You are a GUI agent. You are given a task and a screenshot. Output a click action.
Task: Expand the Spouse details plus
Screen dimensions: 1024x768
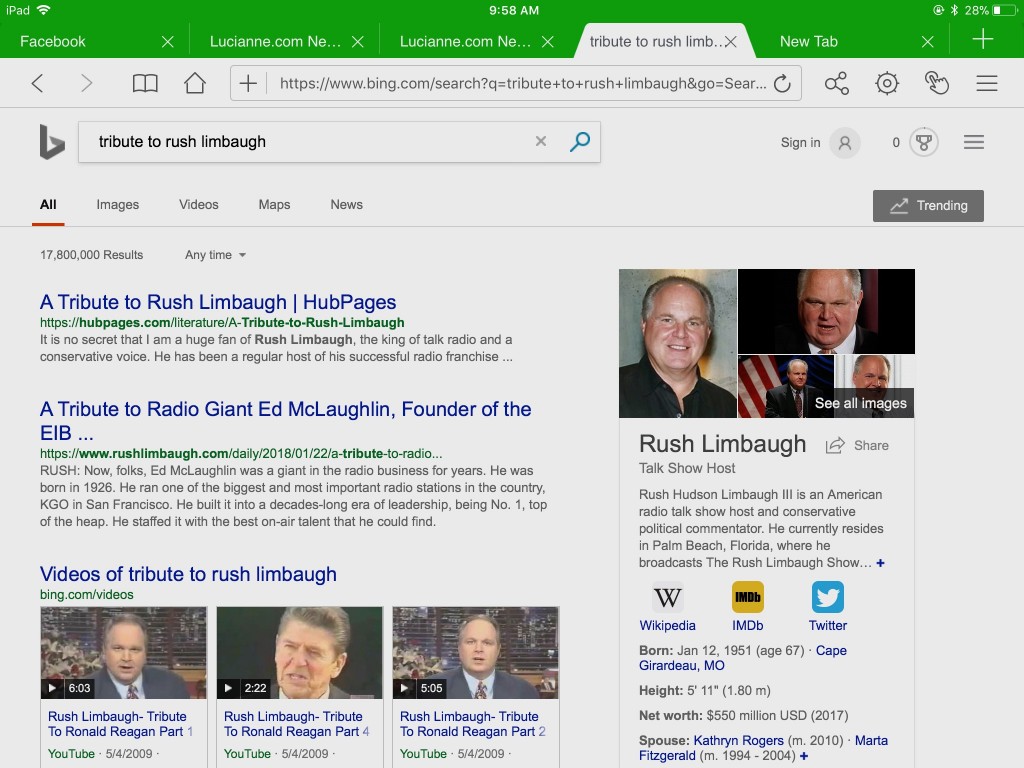804,756
